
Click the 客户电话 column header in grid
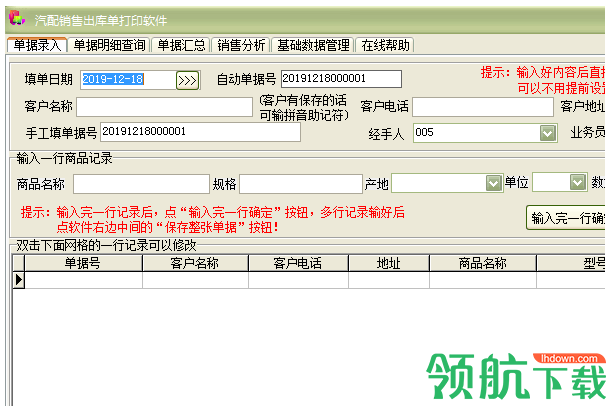click(x=298, y=263)
